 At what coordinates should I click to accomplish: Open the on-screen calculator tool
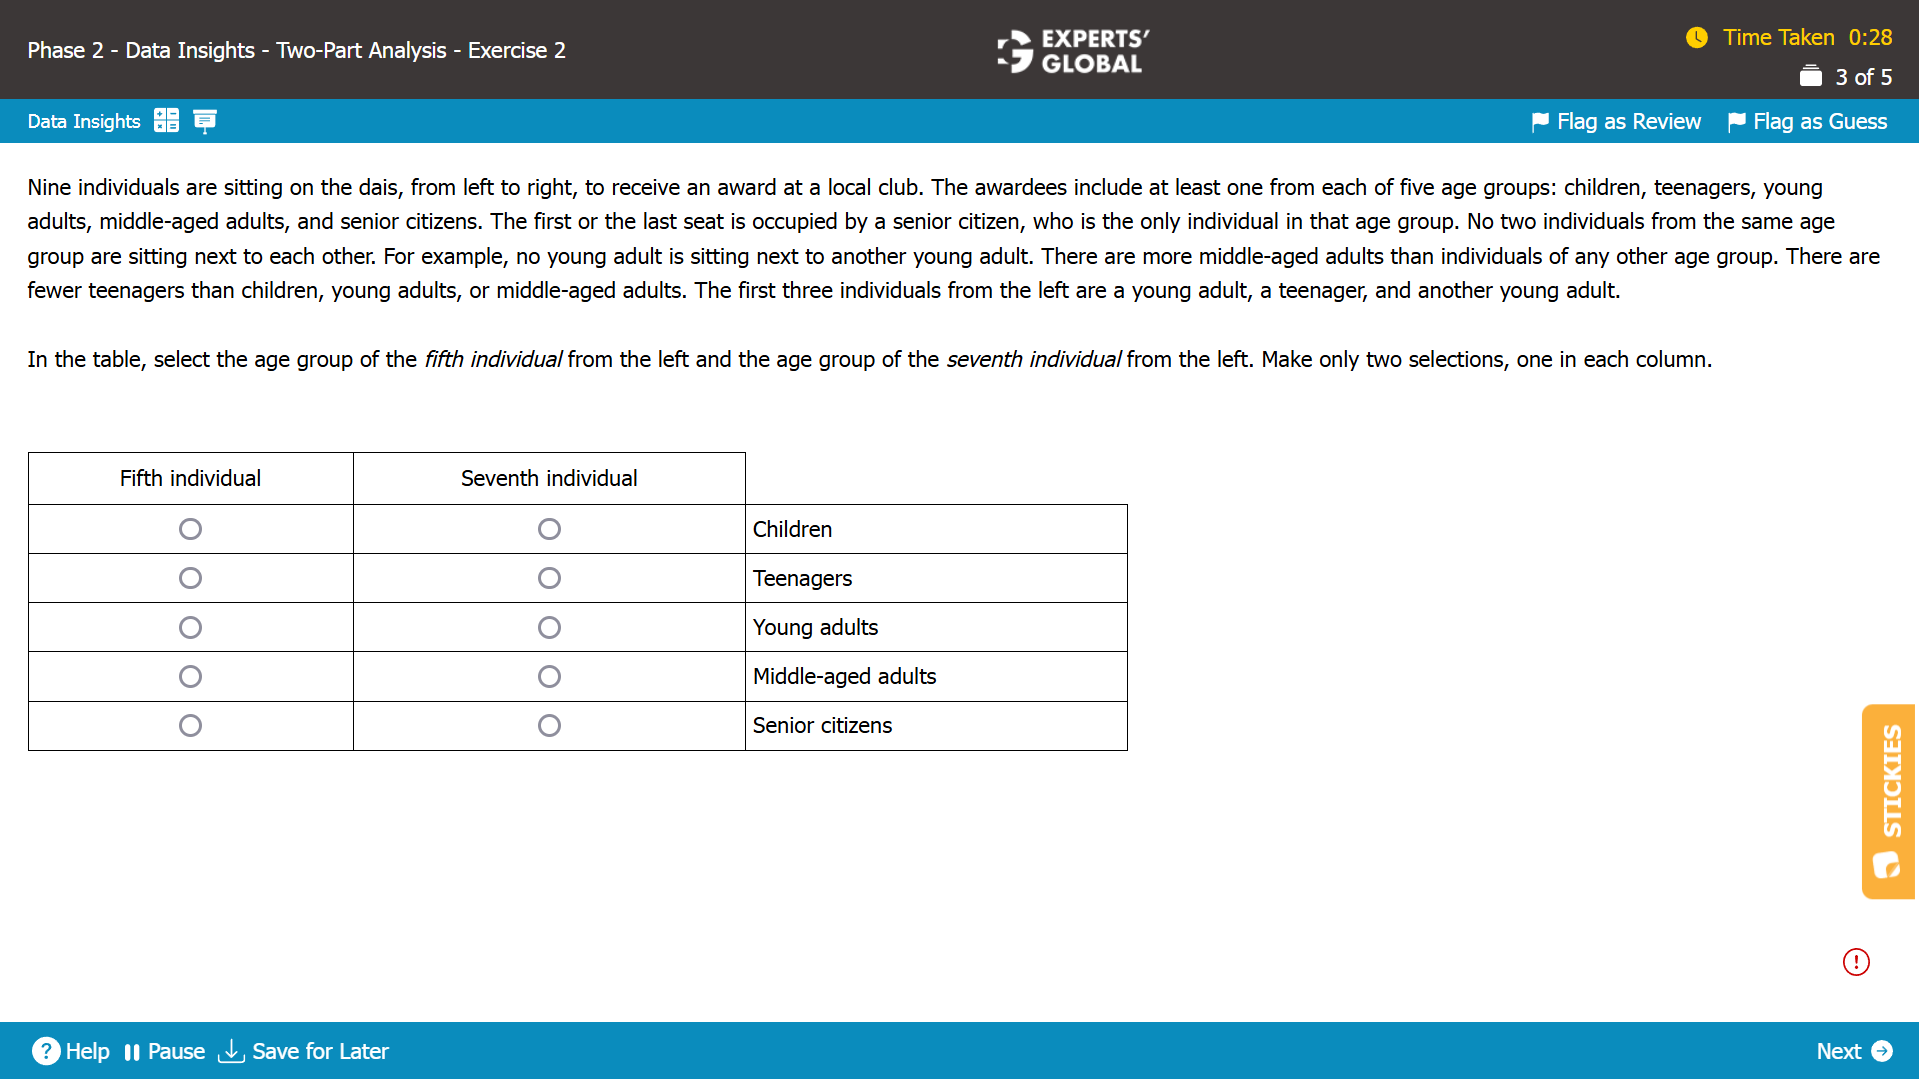click(167, 120)
